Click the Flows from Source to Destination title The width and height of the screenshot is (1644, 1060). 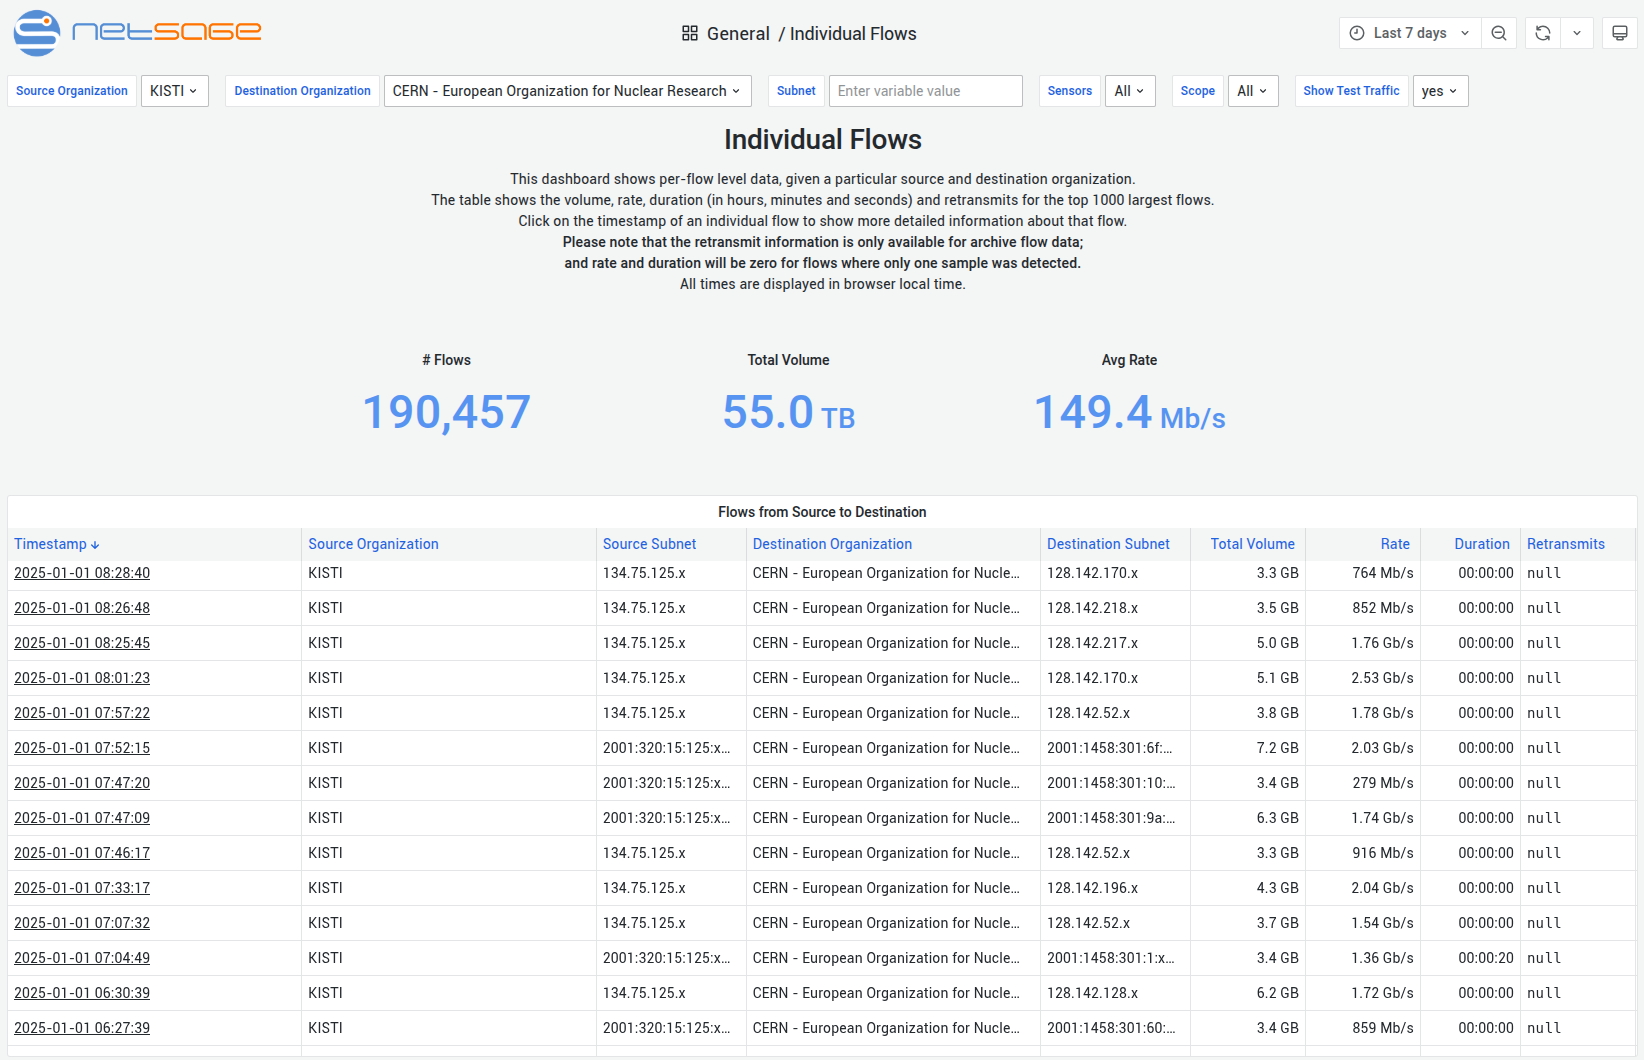tap(822, 512)
